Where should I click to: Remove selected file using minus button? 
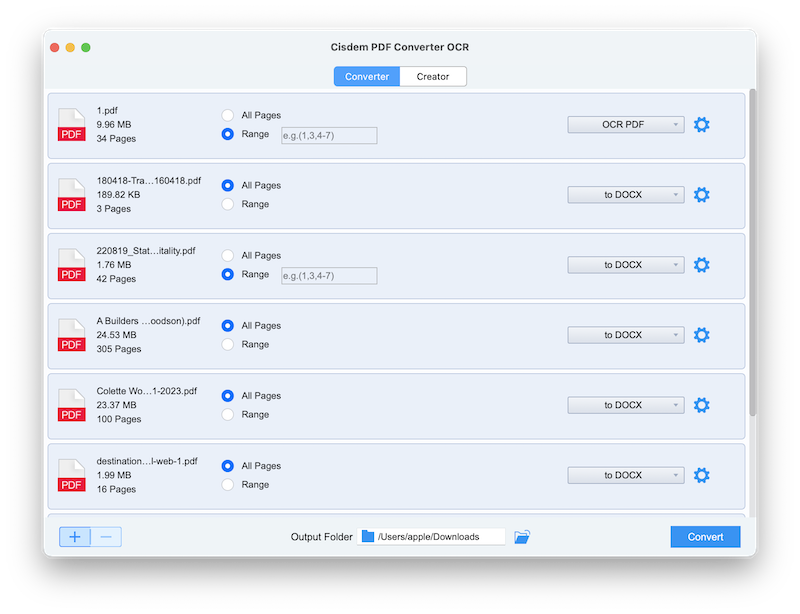[x=106, y=537]
